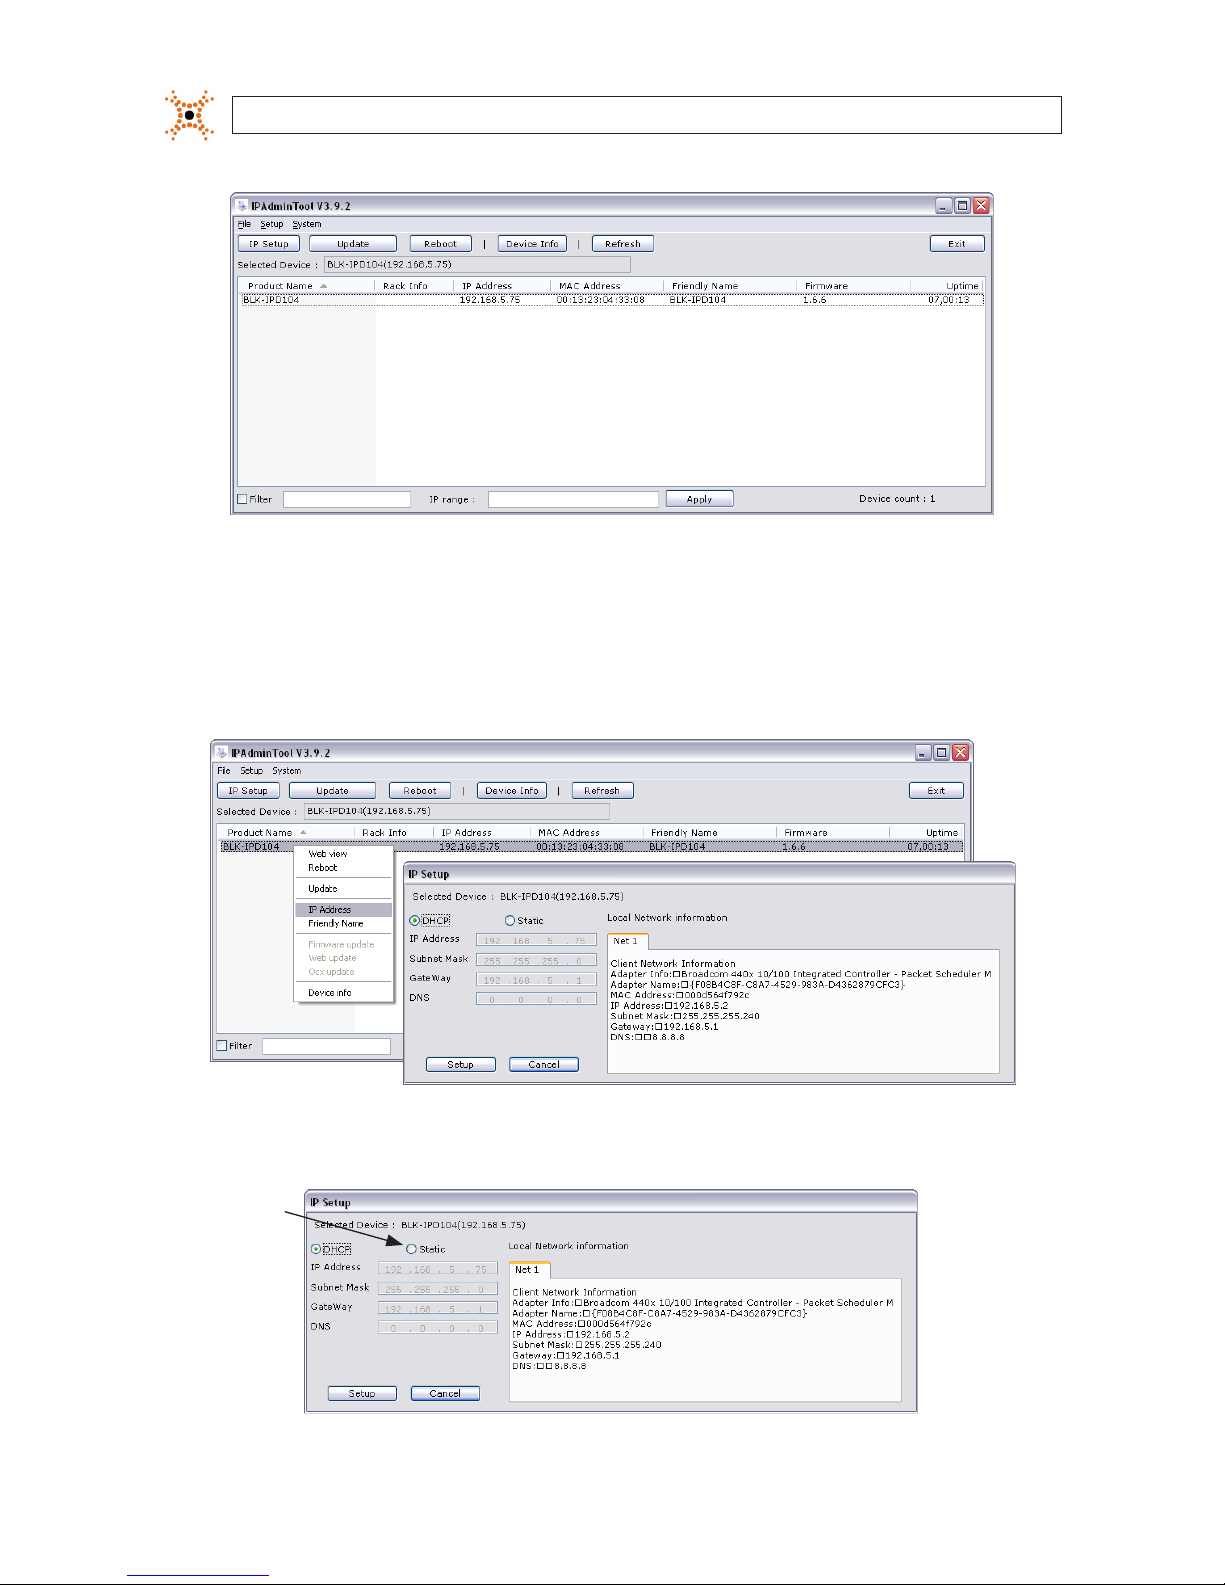
Task: Open Net 1 tab in standalone bottom dialog
Action: (528, 1270)
